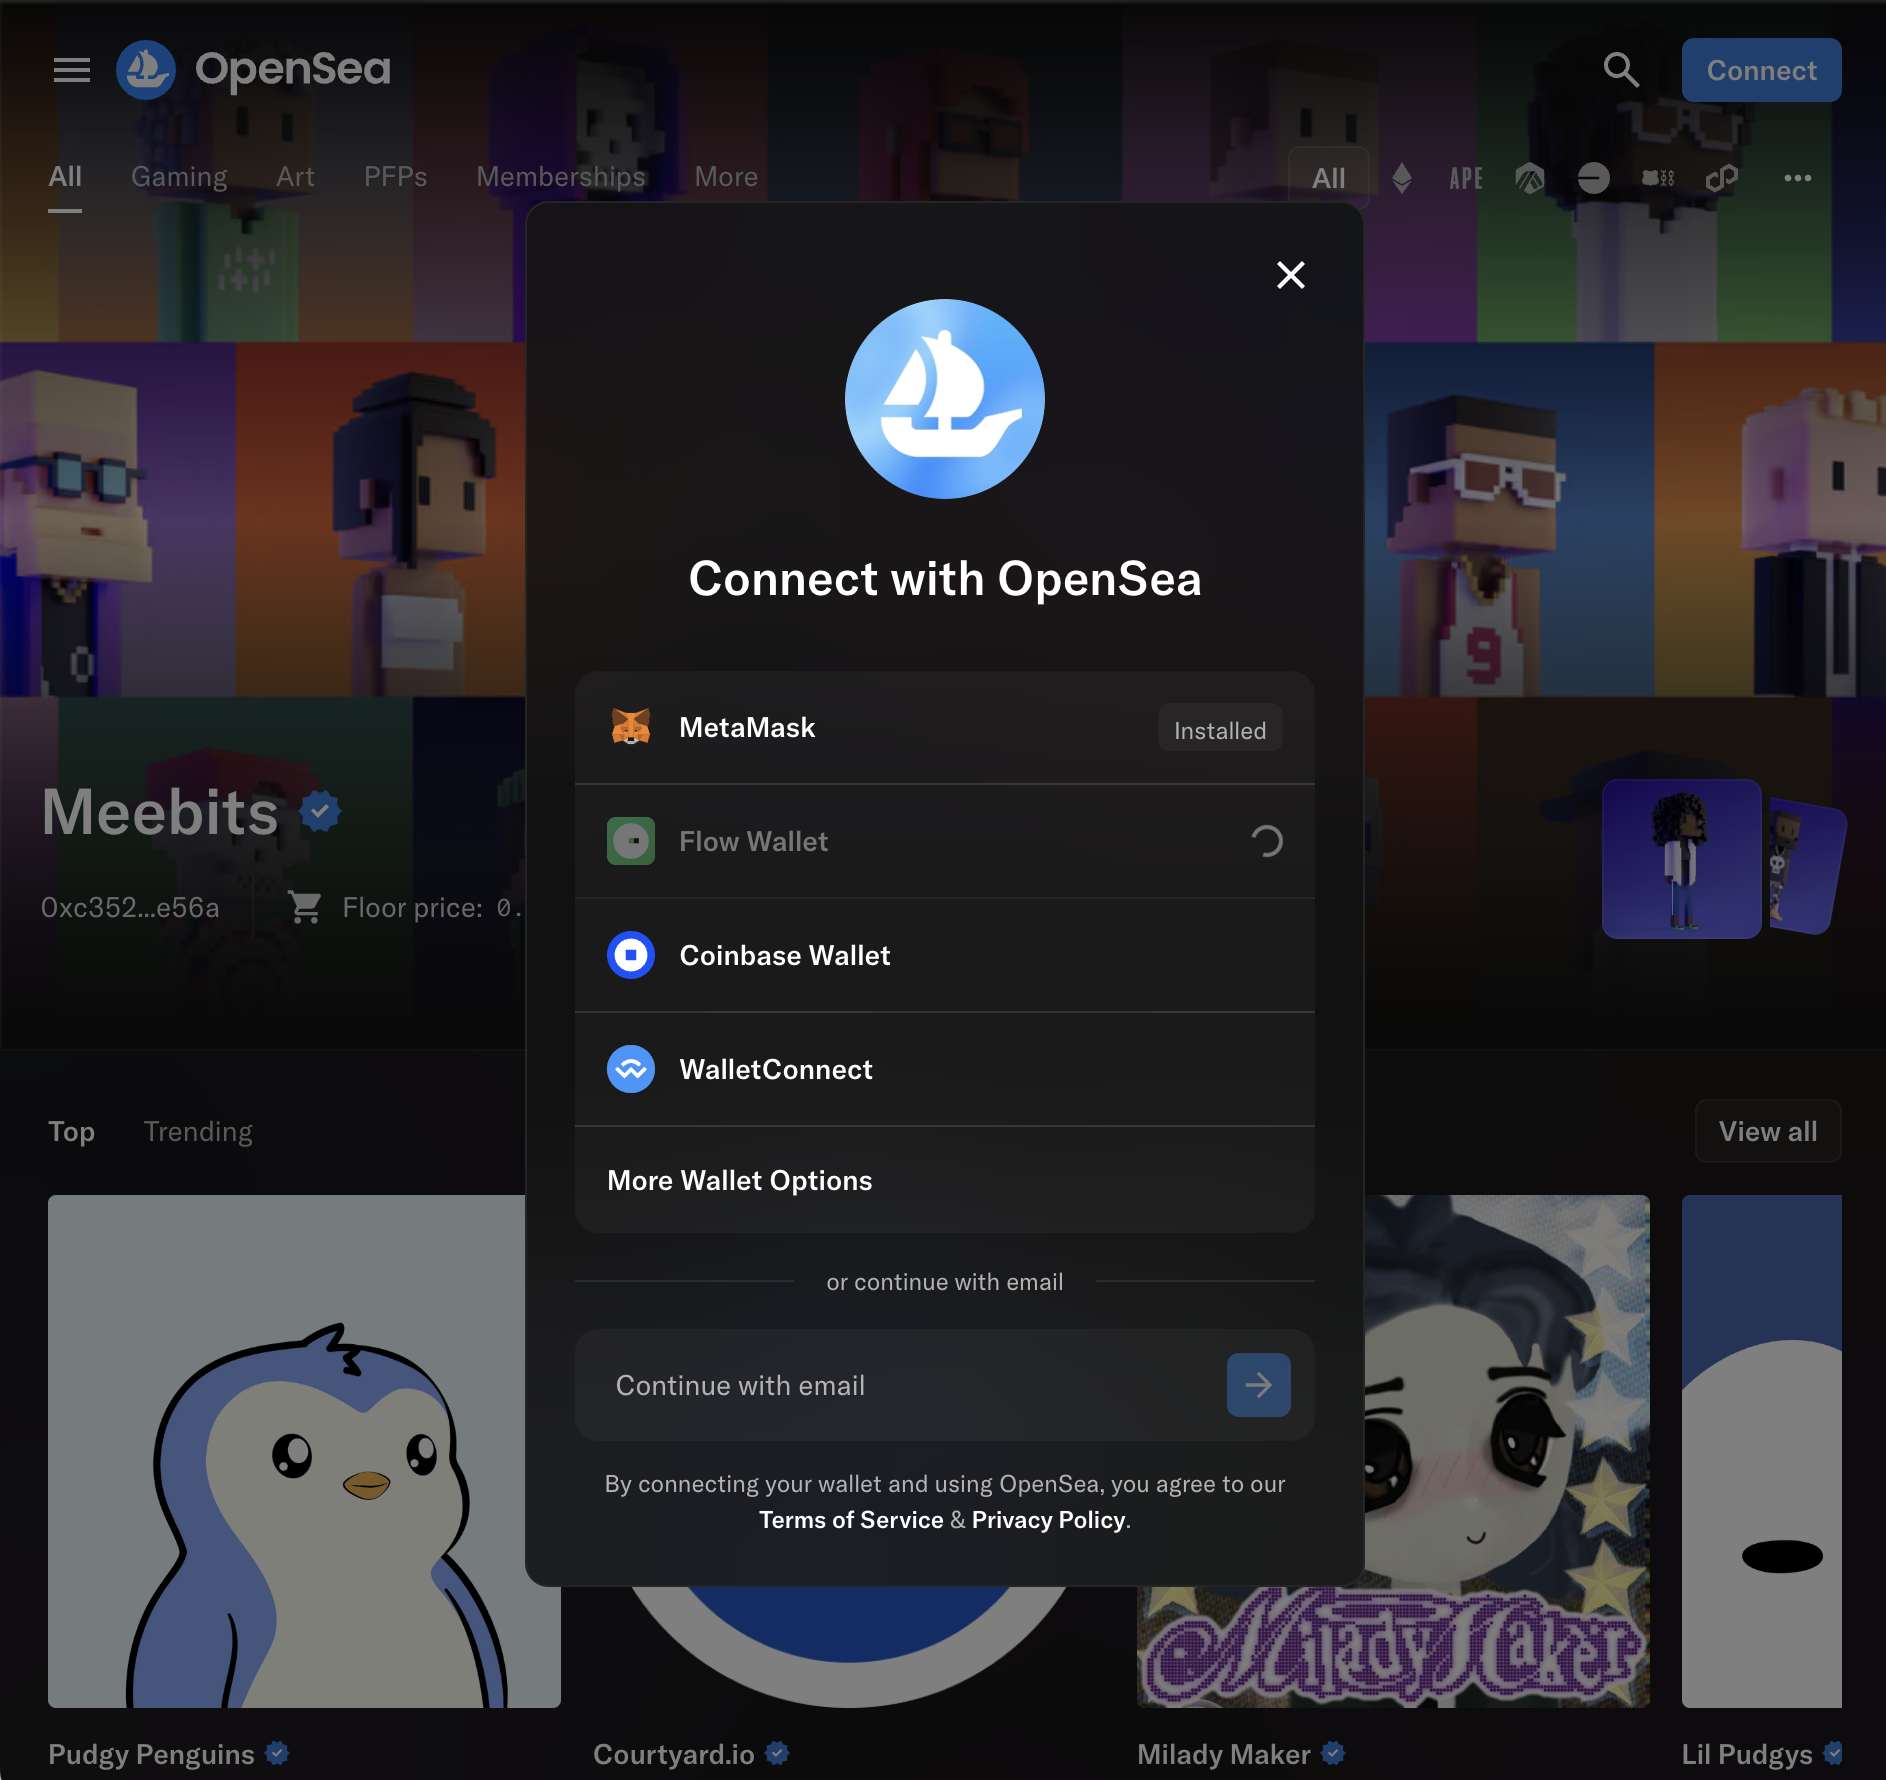Close the Connect with OpenSea dialog

[1291, 275]
